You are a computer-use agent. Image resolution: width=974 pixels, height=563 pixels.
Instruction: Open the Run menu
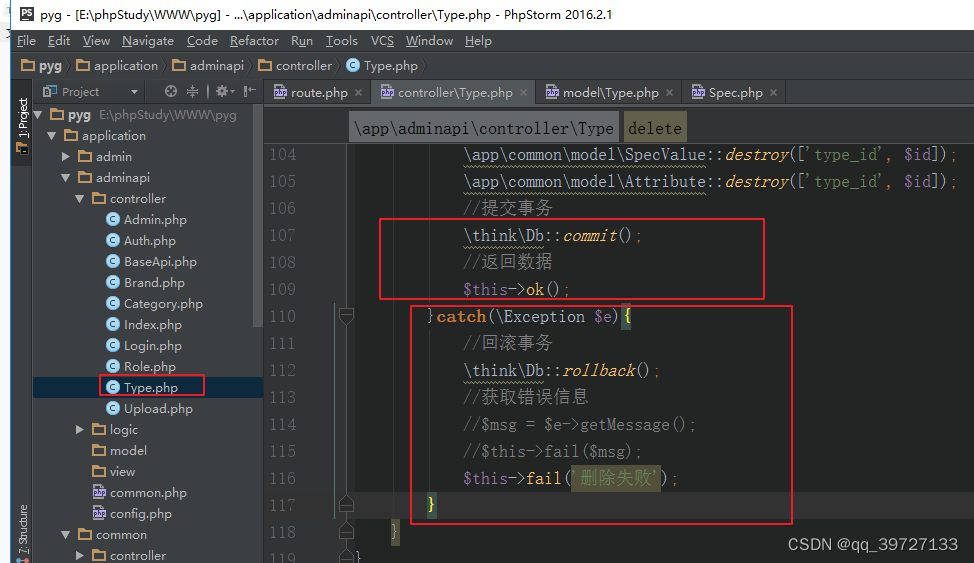(x=302, y=41)
